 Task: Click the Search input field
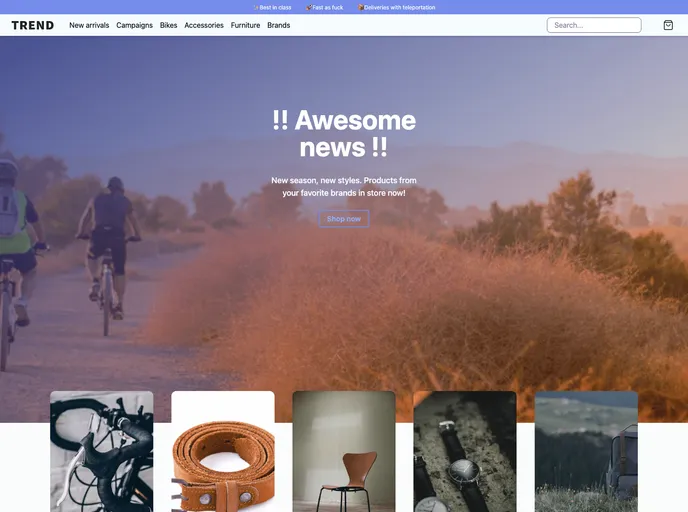(x=594, y=25)
